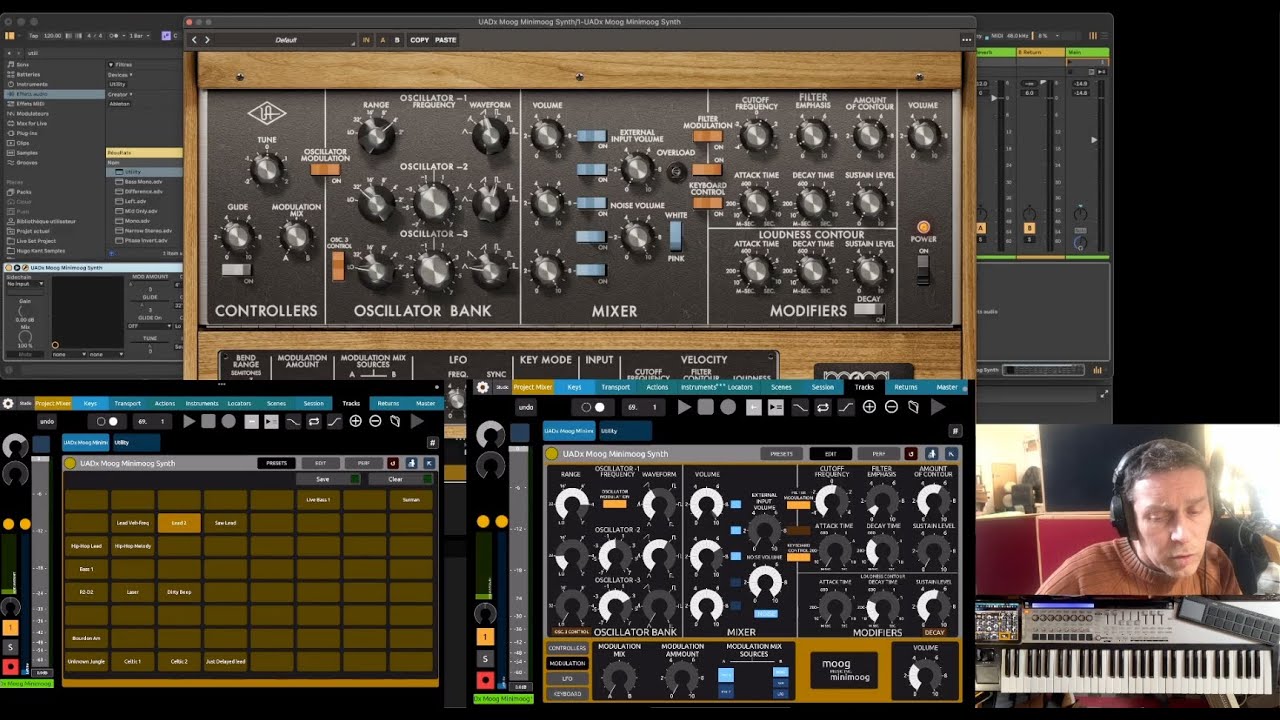Screen dimensions: 1280x720
Task: Click PASTE in UAD plugin toolbar
Action: [446, 40]
